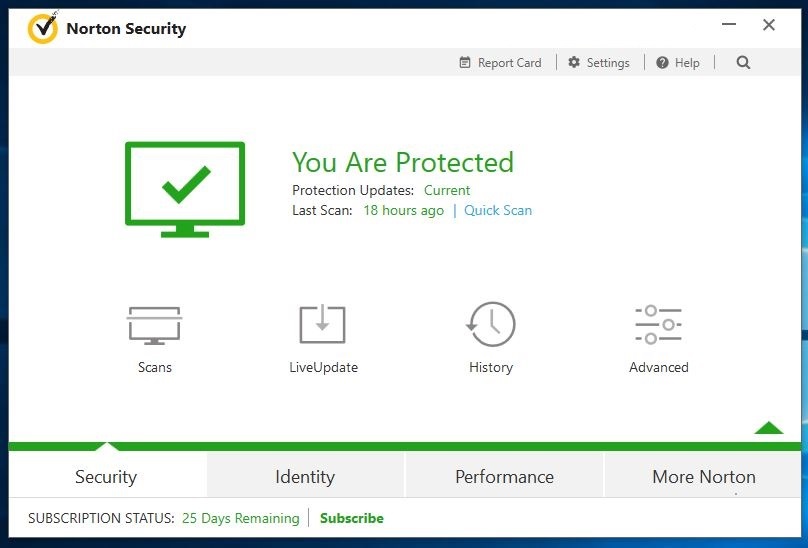Open the Performance tab
The width and height of the screenshot is (808, 548).
(504, 477)
